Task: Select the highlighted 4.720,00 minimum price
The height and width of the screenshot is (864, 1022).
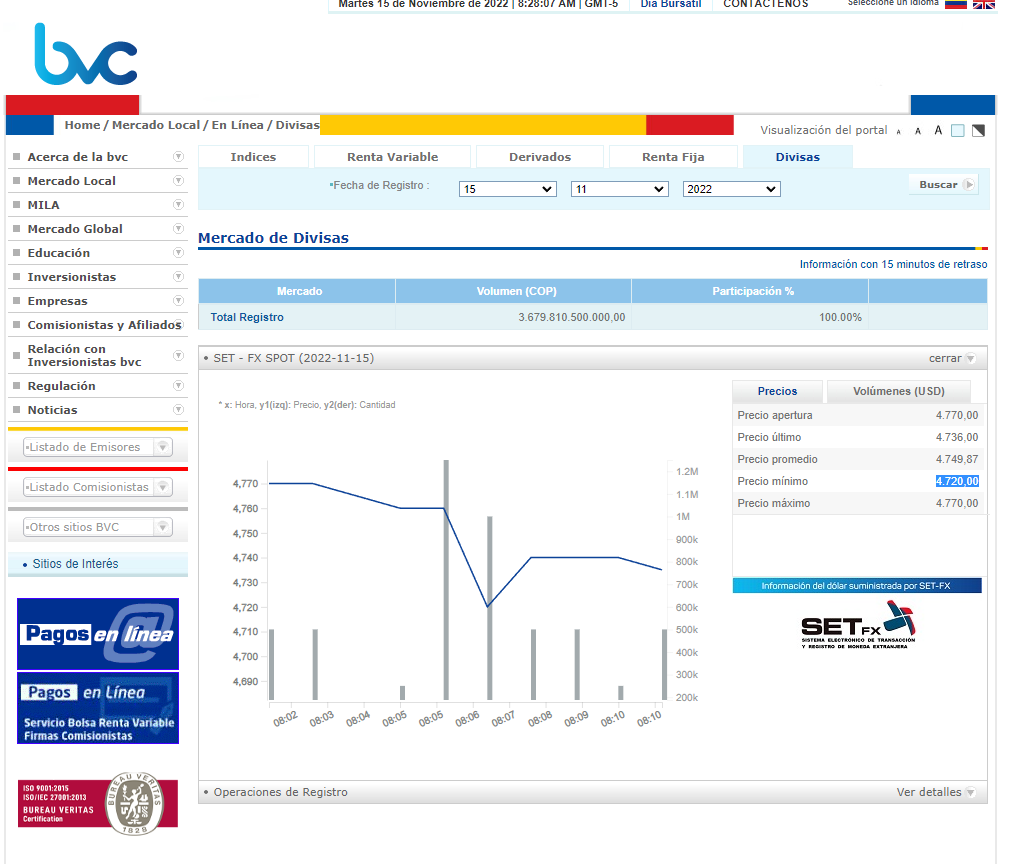Action: click(x=957, y=481)
